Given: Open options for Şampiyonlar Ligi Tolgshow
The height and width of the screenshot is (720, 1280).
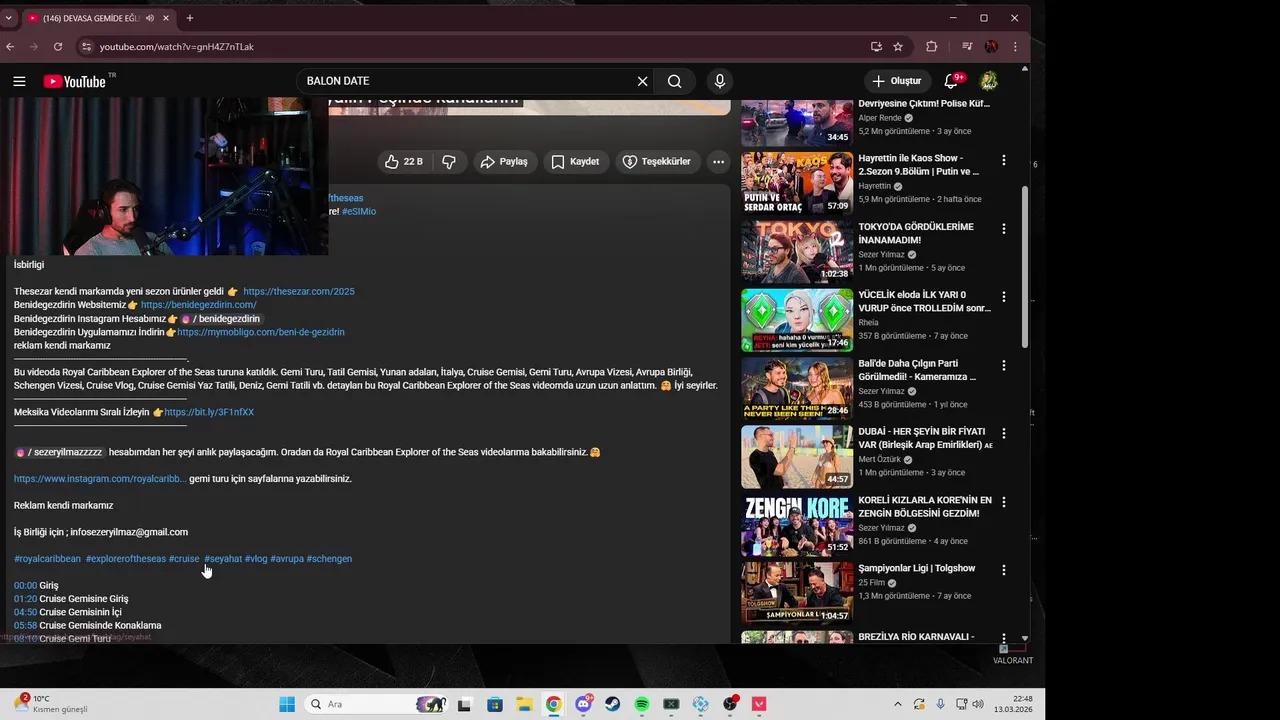Looking at the screenshot, I should point(1004,570).
